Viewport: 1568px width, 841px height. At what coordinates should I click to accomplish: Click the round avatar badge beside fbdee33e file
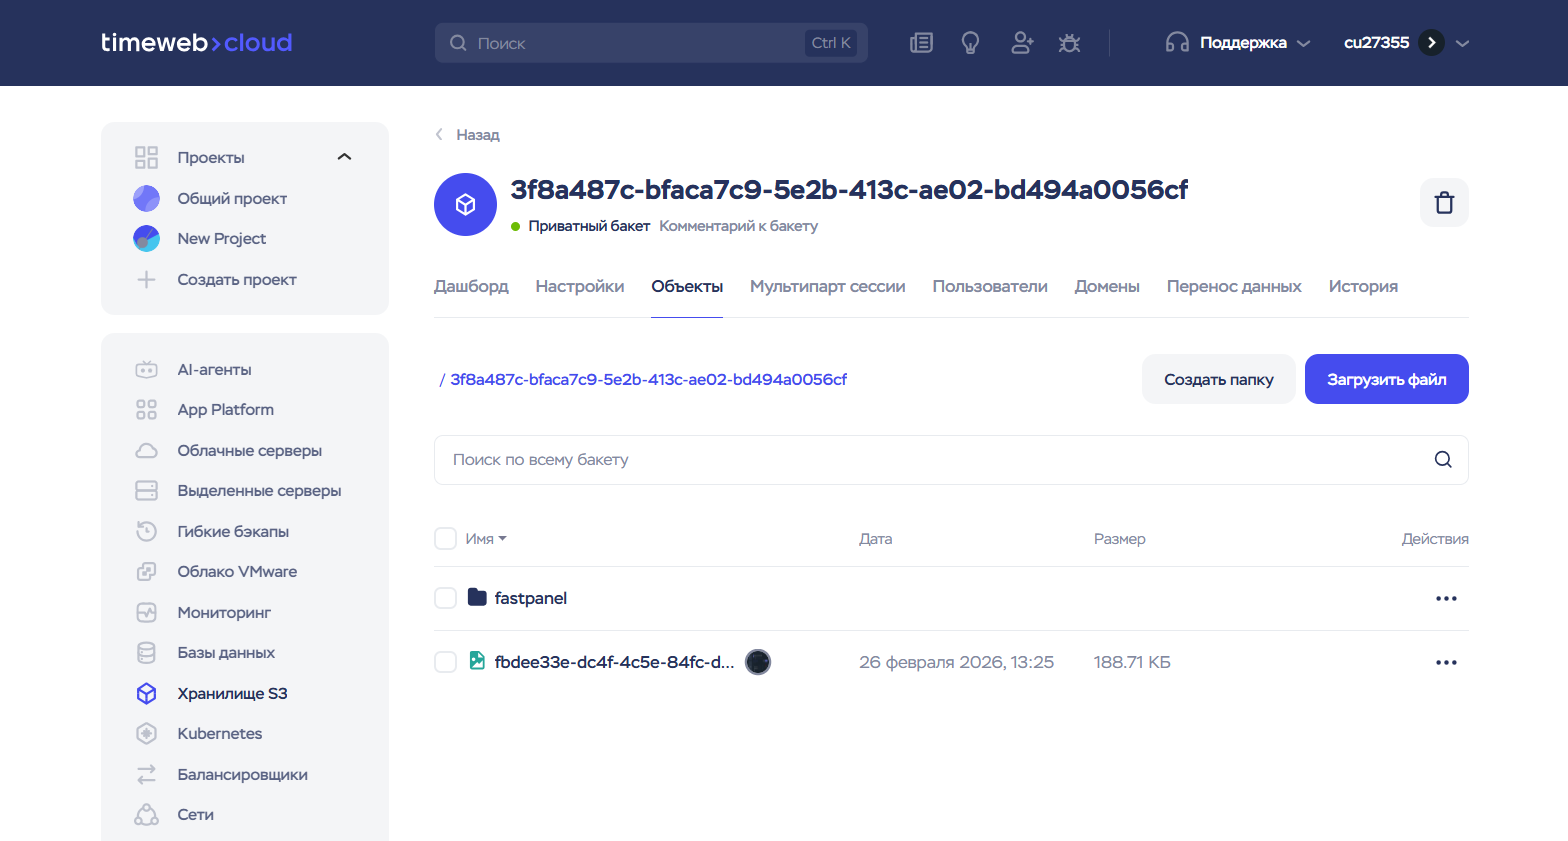point(758,662)
